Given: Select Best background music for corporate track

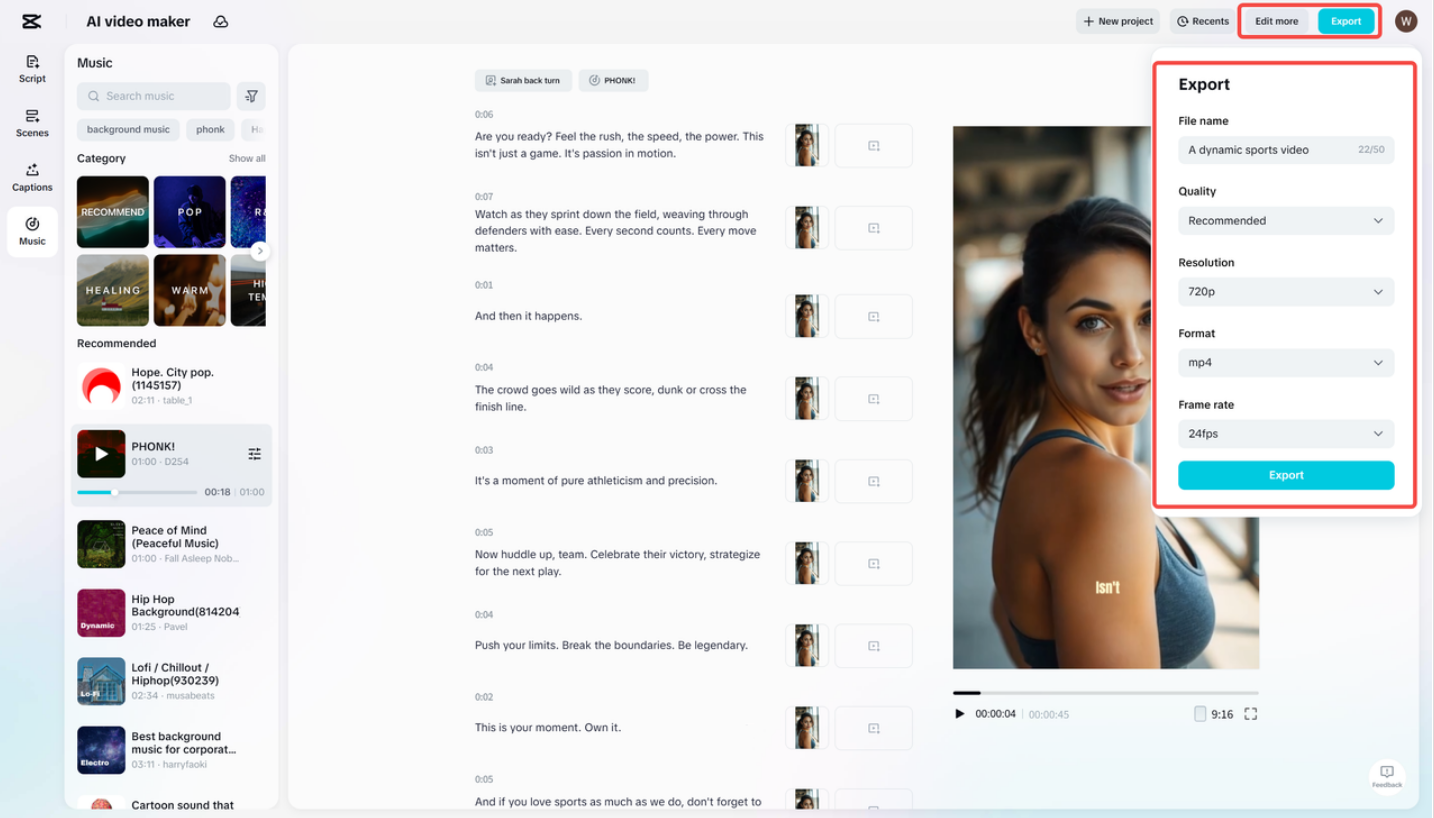Looking at the screenshot, I should [x=170, y=750].
